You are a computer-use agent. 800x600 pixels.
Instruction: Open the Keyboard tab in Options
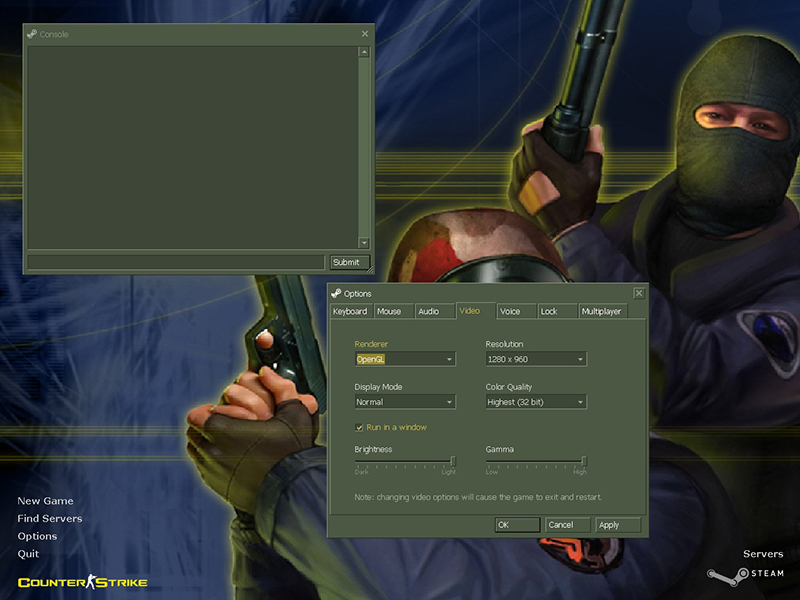[x=351, y=311]
